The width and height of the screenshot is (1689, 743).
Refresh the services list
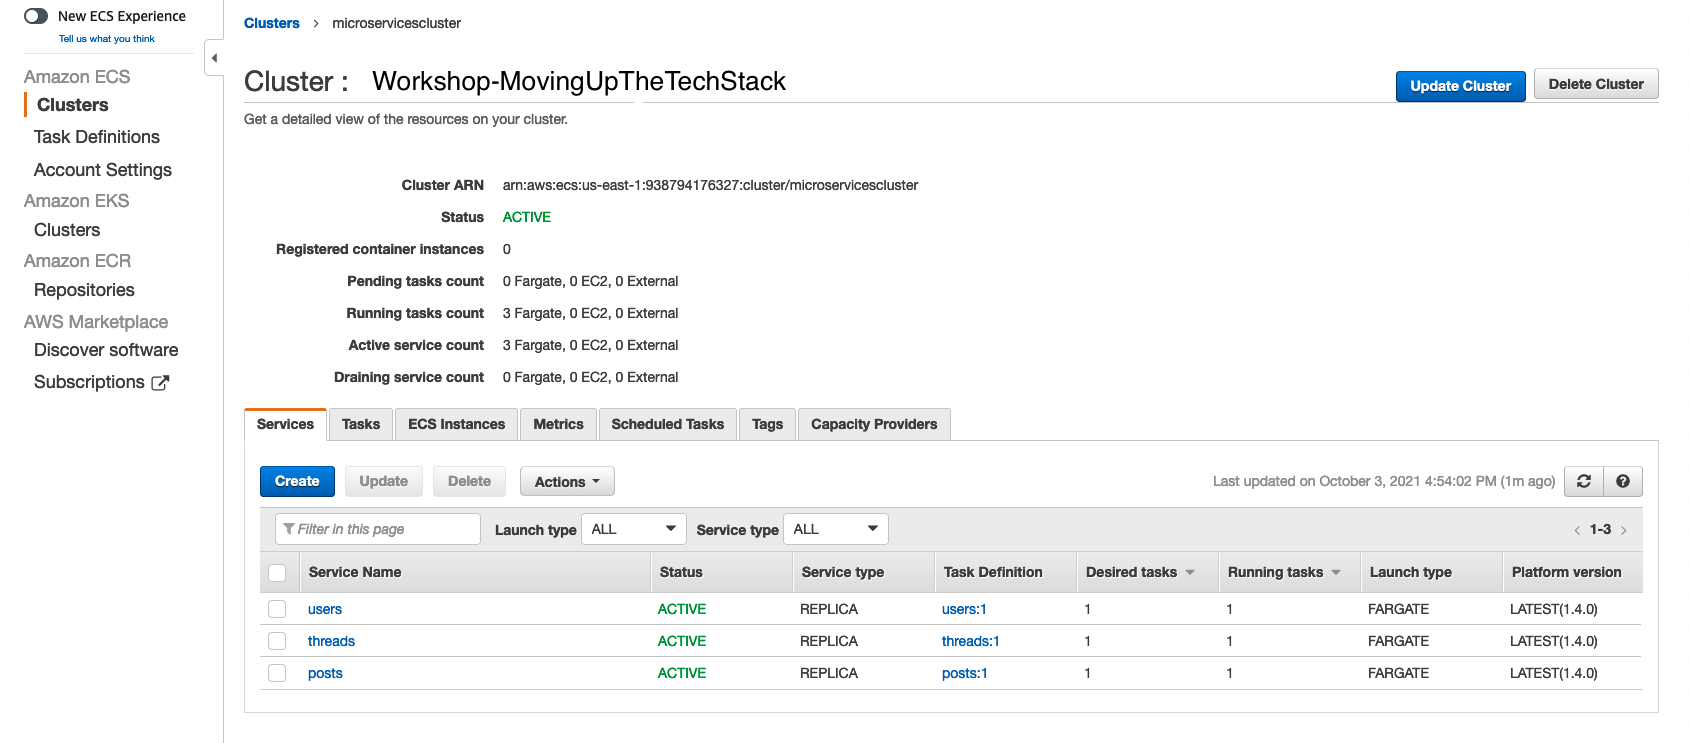click(1584, 481)
